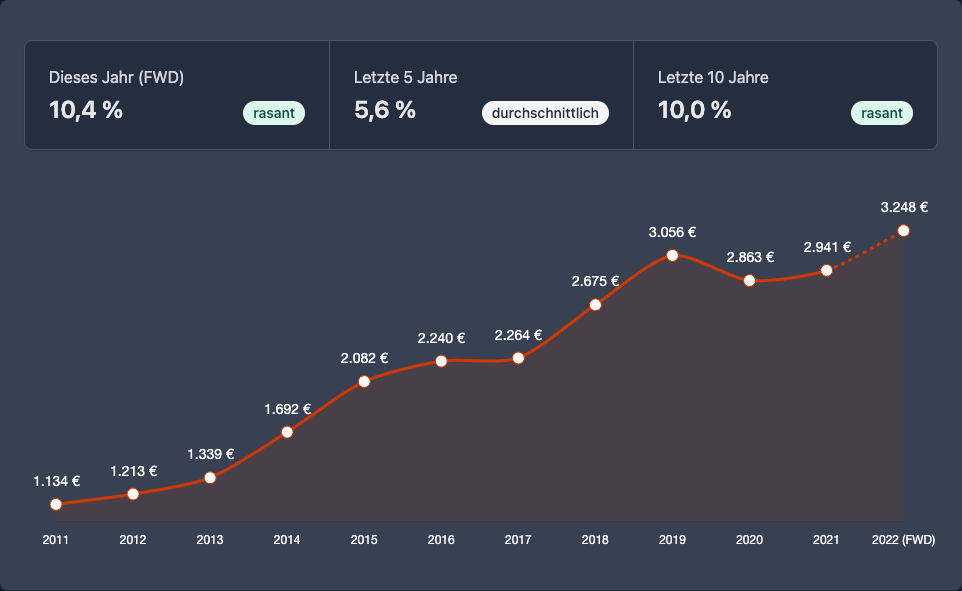Viewport: 962px width, 591px height.
Task: Click the 2019 peak data point
Action: click(672, 255)
